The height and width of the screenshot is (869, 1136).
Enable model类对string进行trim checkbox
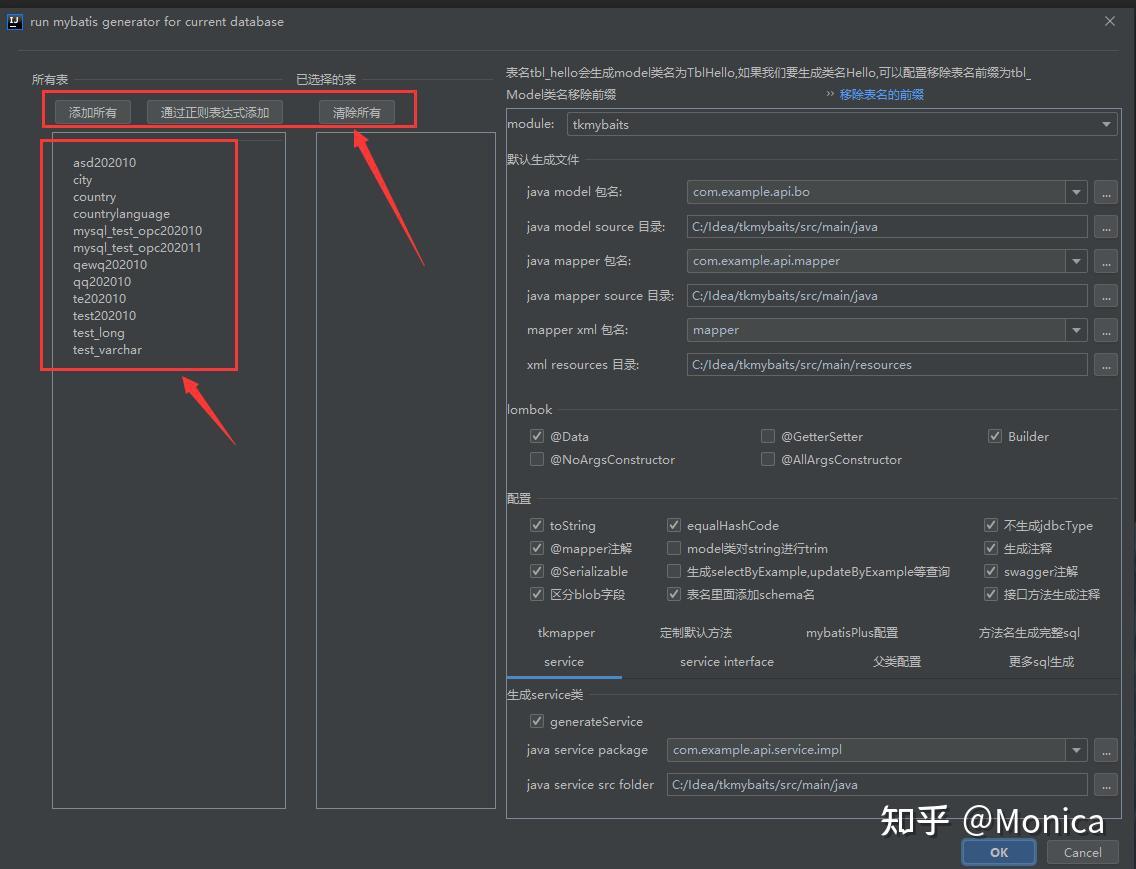[674, 549]
